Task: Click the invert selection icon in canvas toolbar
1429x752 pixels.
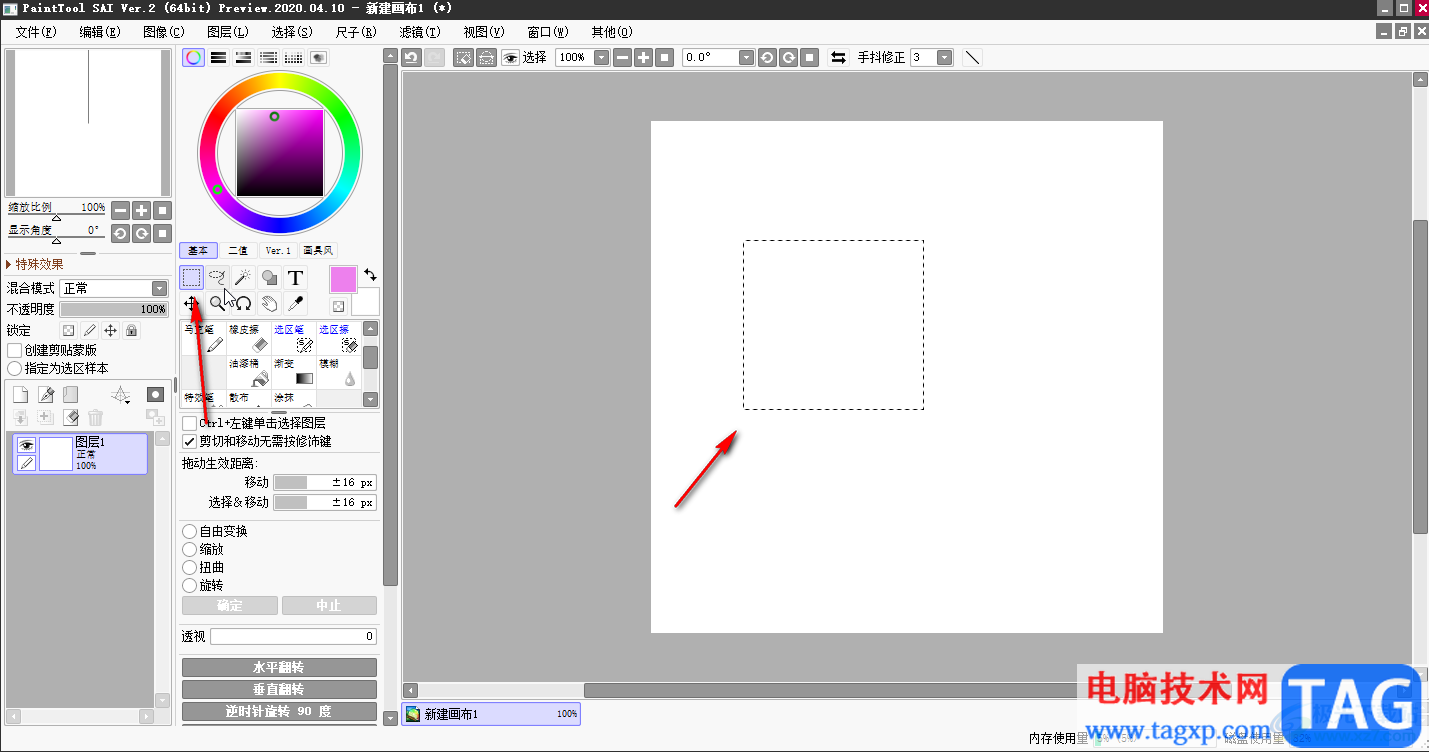Action: 486,58
